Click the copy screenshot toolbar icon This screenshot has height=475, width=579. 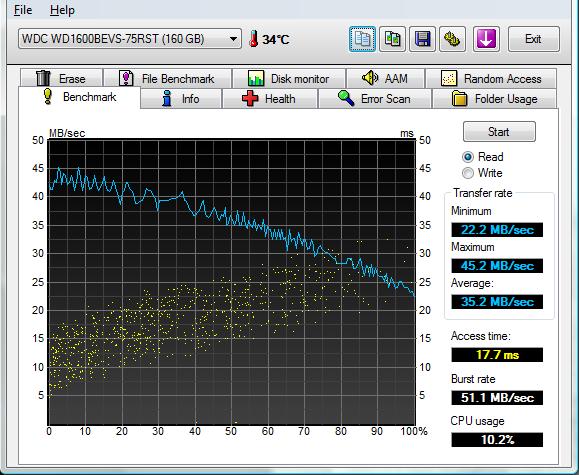tap(392, 39)
